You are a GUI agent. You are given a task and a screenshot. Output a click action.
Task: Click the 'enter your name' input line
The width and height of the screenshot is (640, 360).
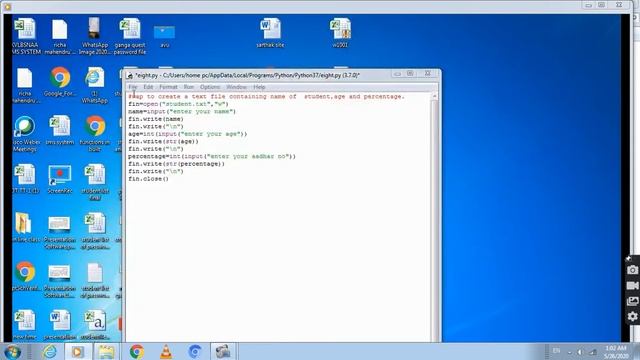point(182,111)
